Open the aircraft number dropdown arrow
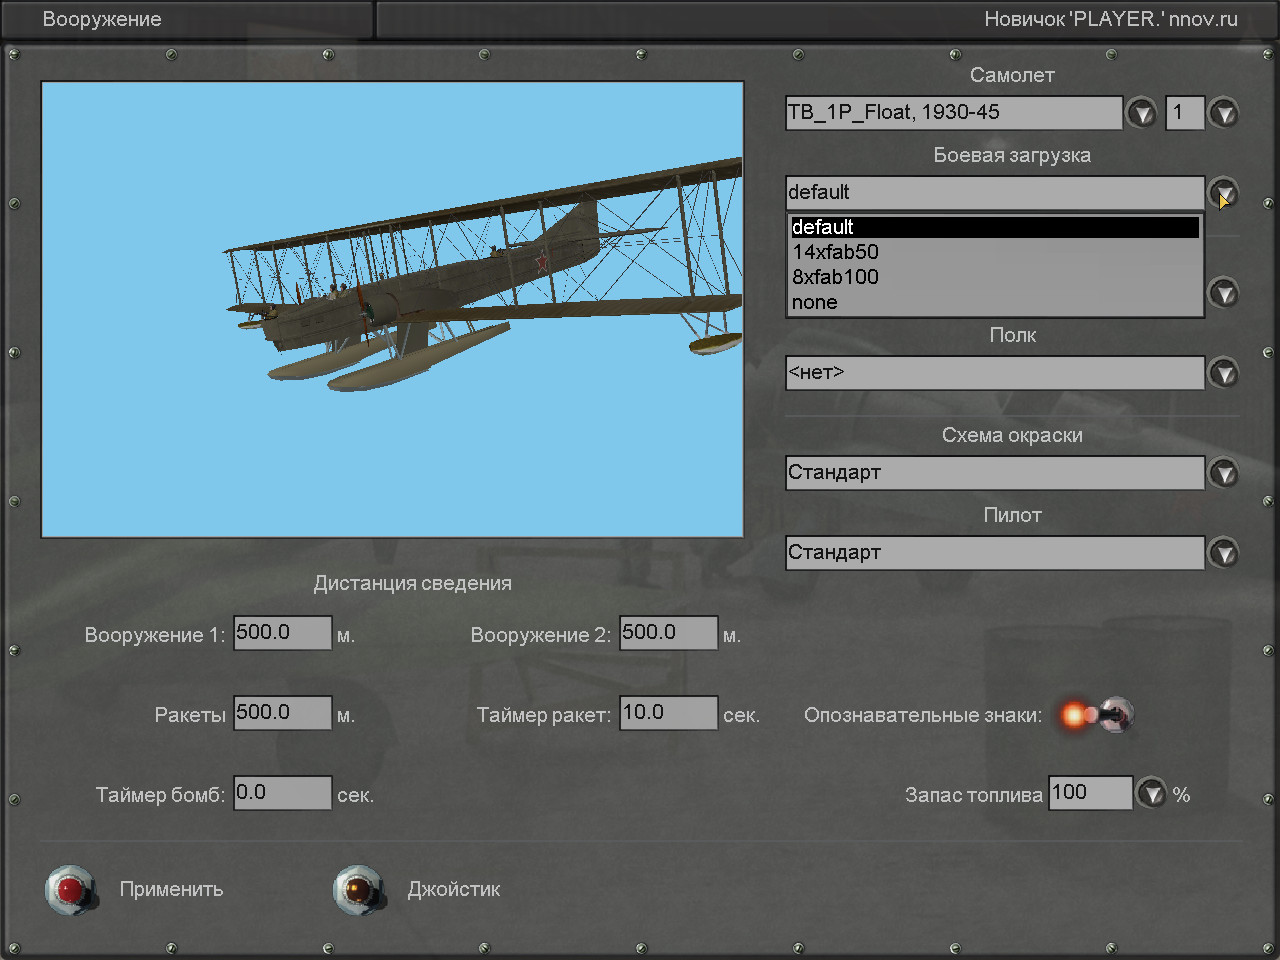 click(x=1223, y=113)
